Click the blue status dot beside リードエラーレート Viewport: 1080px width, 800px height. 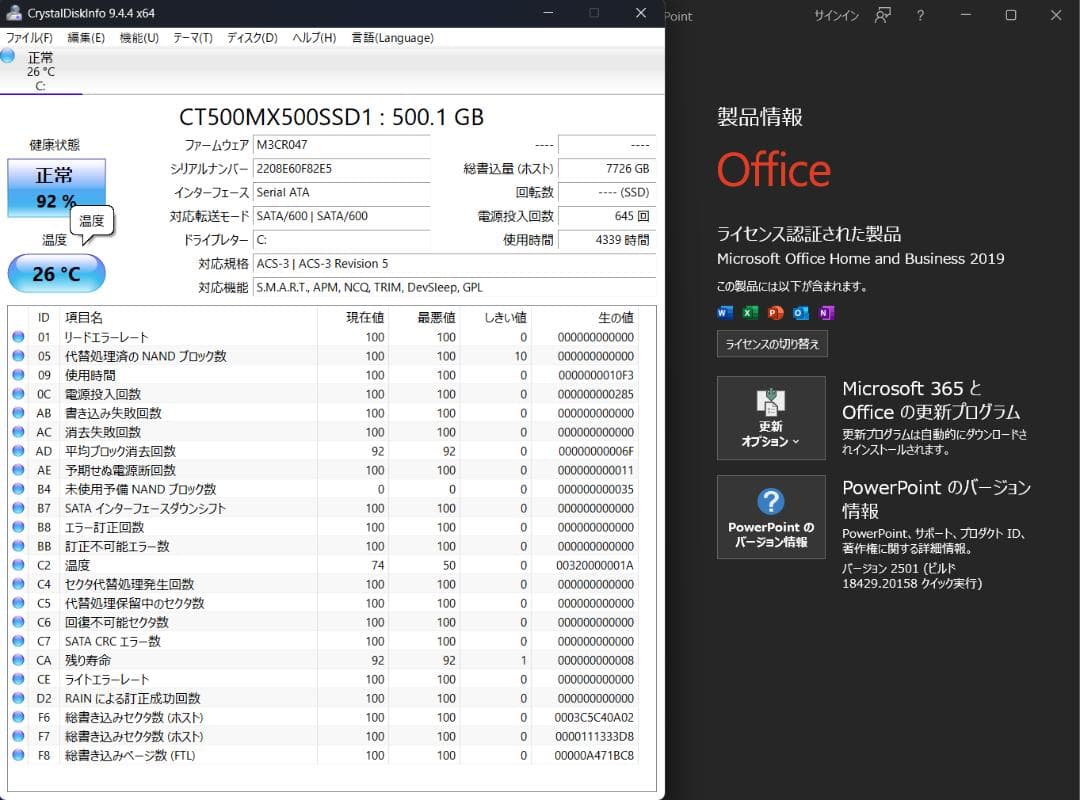(x=19, y=336)
